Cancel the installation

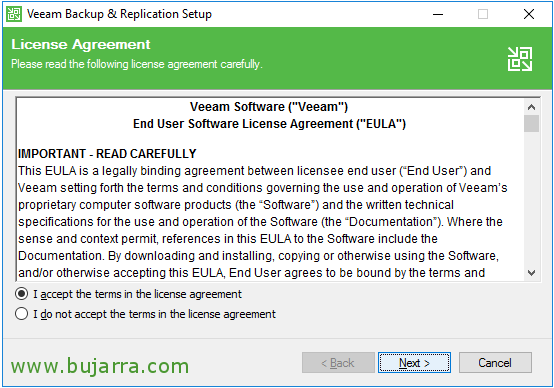click(x=495, y=363)
